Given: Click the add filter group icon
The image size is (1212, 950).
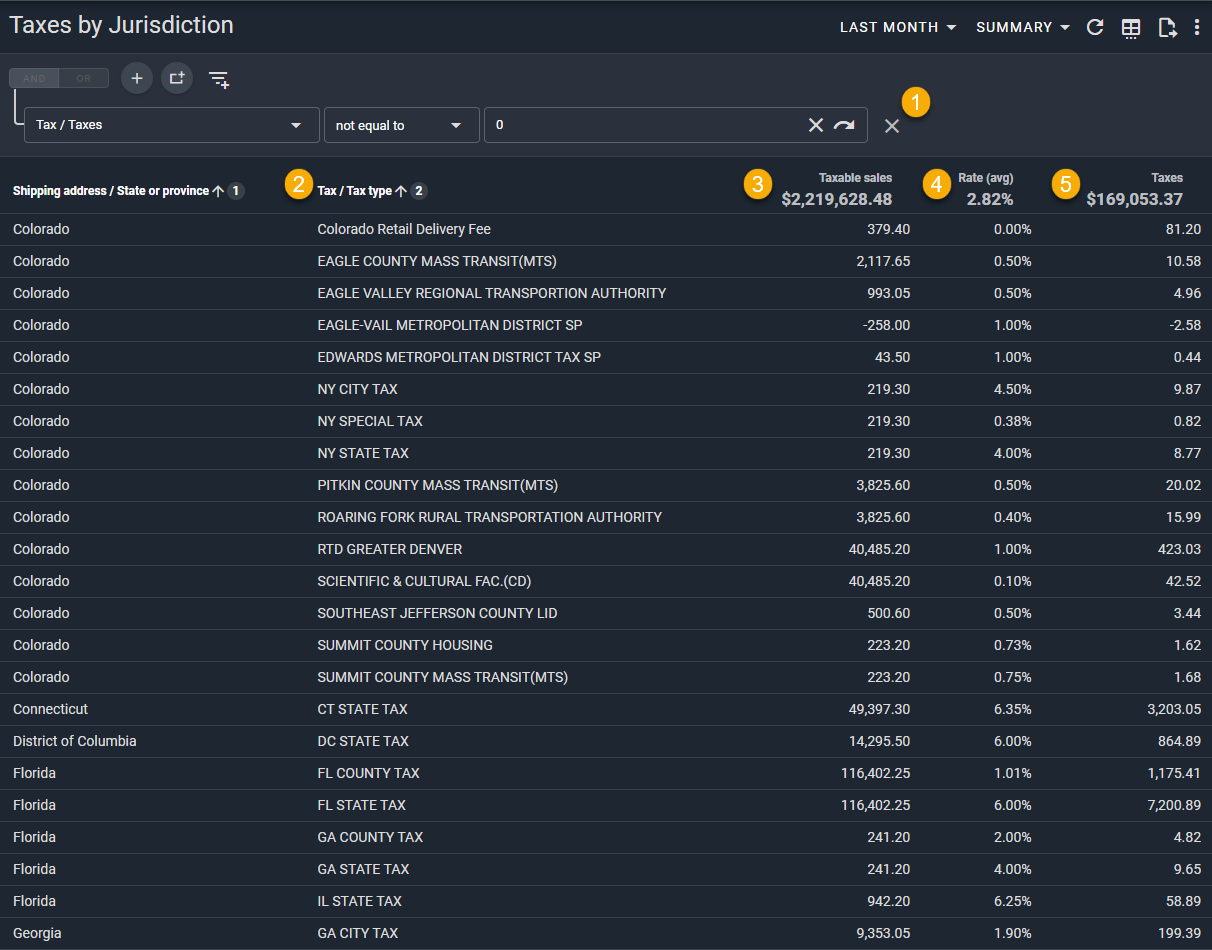Looking at the screenshot, I should [177, 78].
